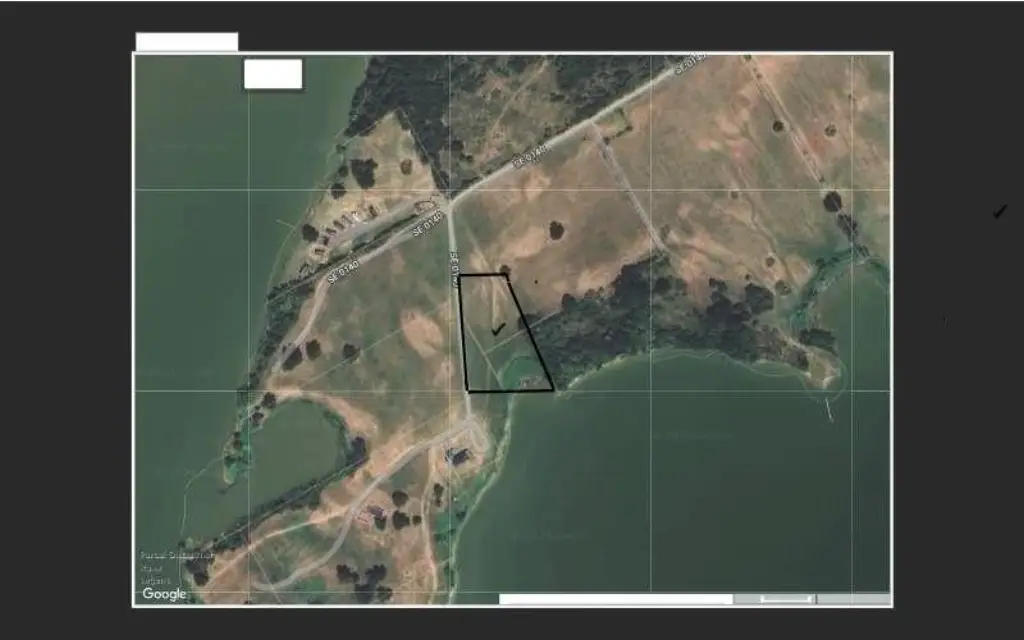
Task: Click the Google logo on the map
Action: click(164, 594)
